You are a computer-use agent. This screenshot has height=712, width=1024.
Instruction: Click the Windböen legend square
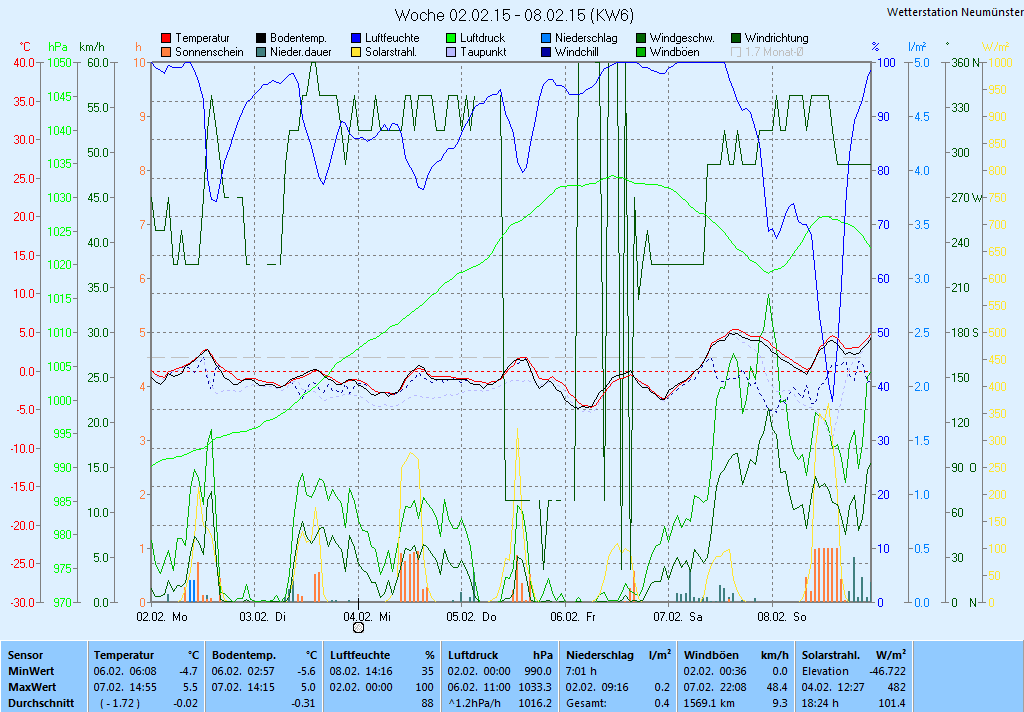[641, 52]
